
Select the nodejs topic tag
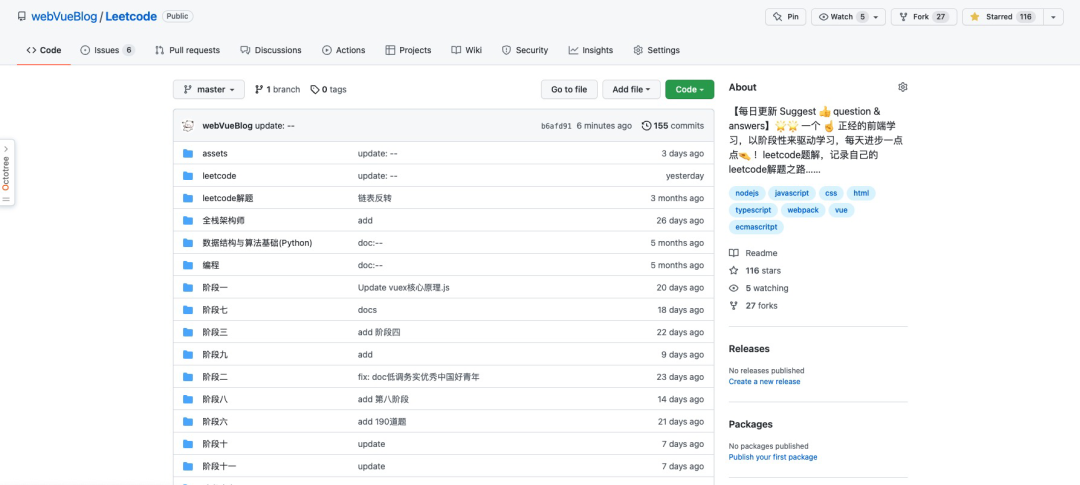(746, 194)
